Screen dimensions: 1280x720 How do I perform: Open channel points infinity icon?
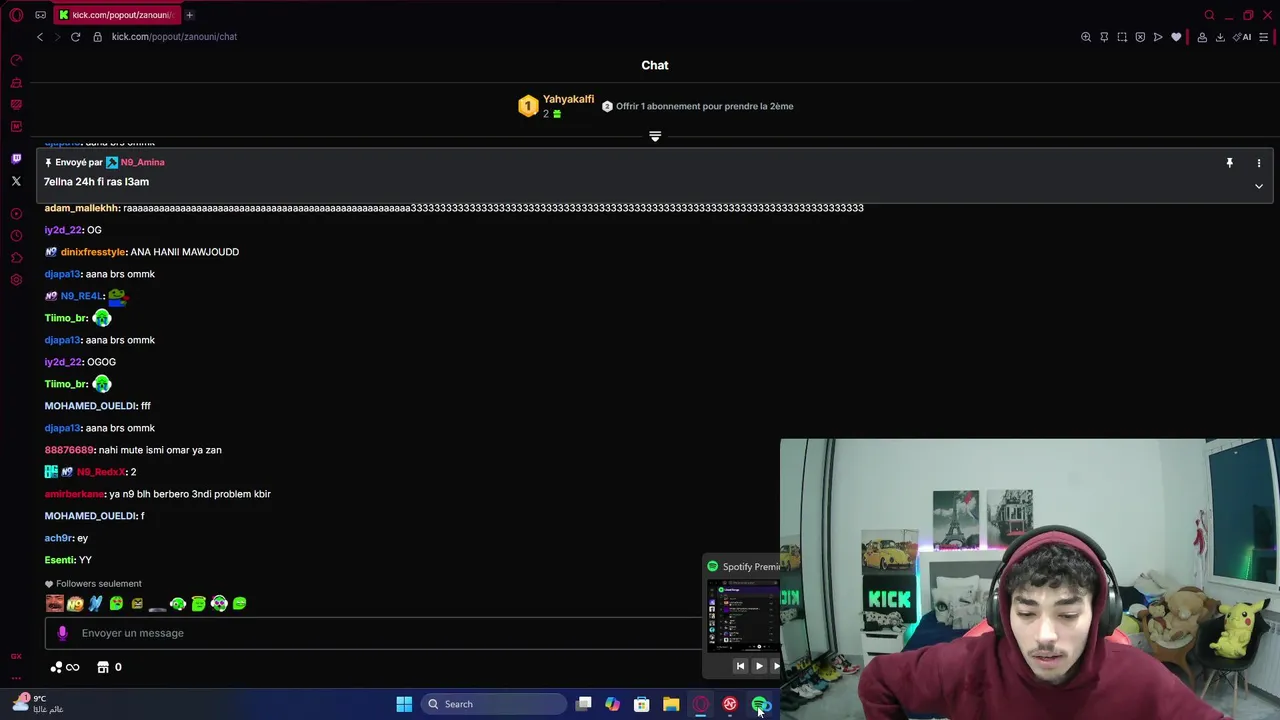[65, 667]
